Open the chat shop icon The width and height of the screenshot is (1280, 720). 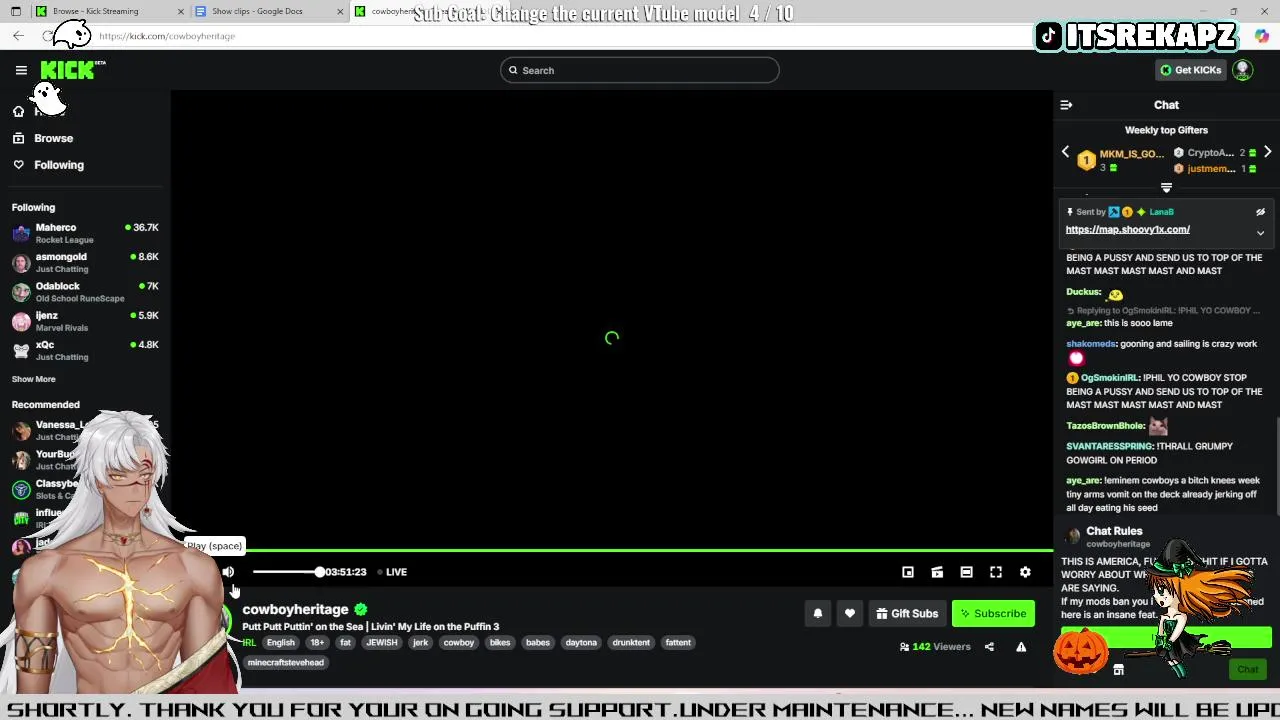click(1118, 670)
